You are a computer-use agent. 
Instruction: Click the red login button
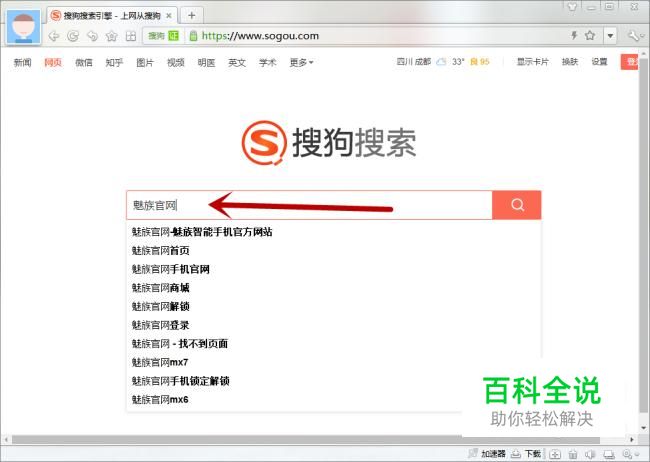(x=629, y=62)
